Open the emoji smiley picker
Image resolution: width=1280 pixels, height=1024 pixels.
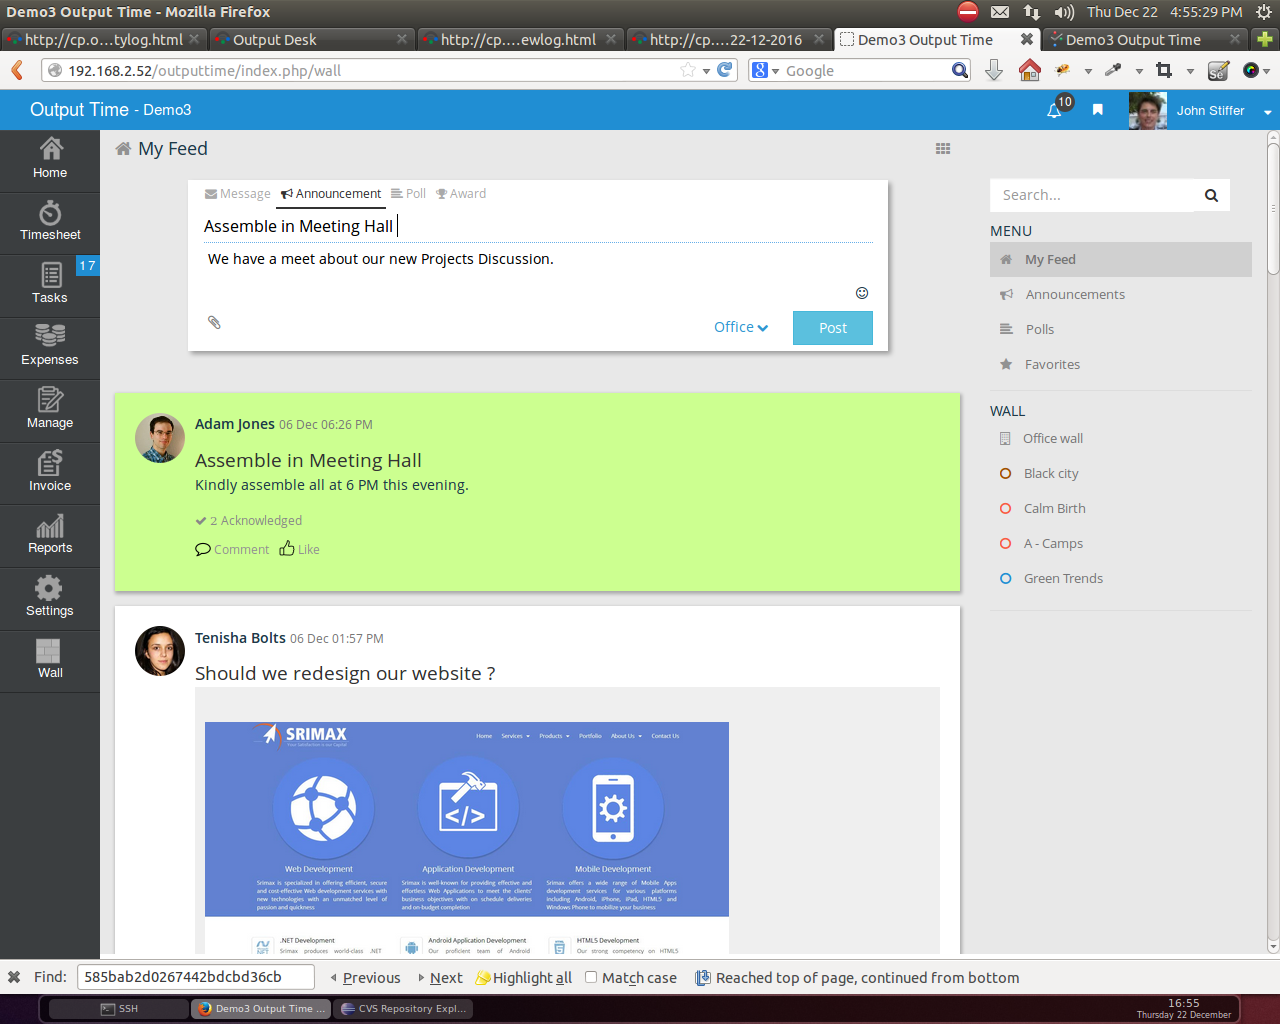862,292
